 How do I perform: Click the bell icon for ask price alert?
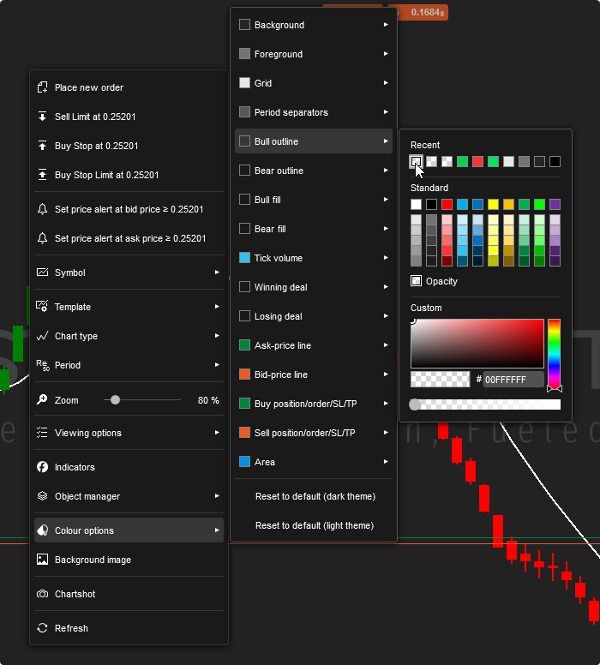pos(42,238)
